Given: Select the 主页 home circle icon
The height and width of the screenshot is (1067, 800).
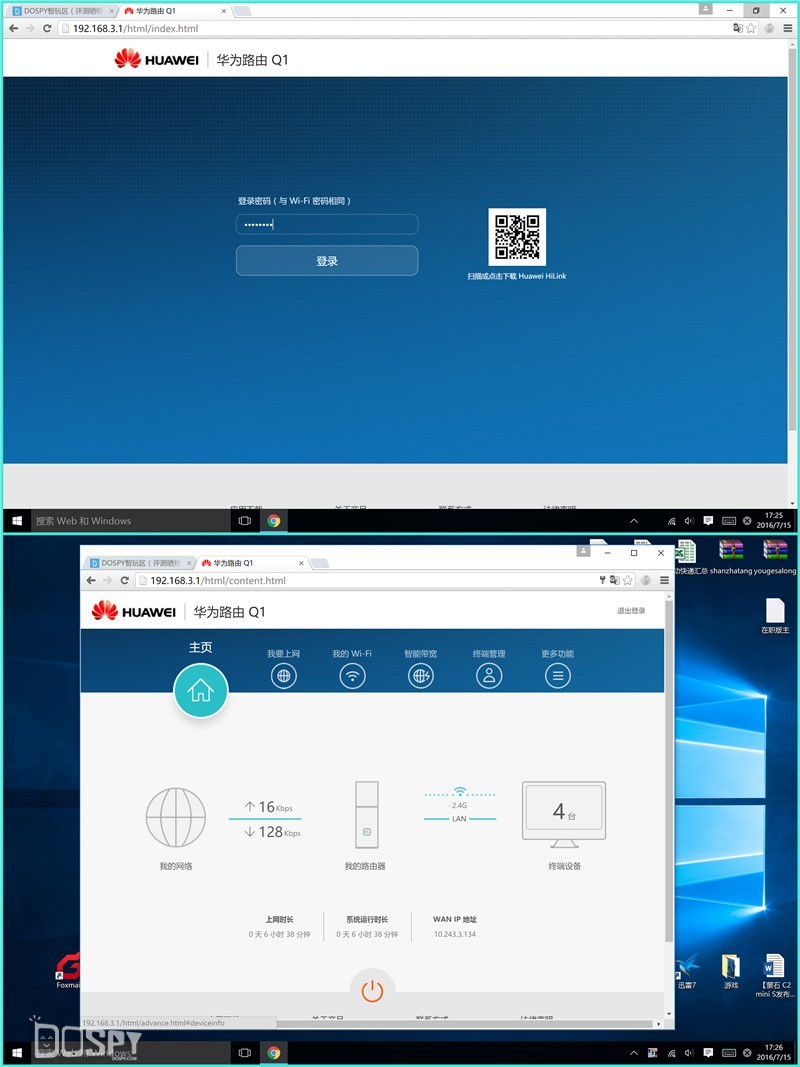Looking at the screenshot, I should click(201, 691).
